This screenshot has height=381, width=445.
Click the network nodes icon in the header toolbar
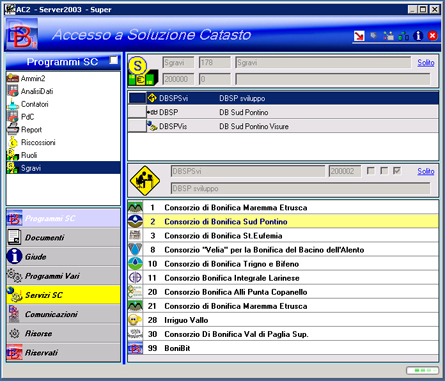click(388, 35)
